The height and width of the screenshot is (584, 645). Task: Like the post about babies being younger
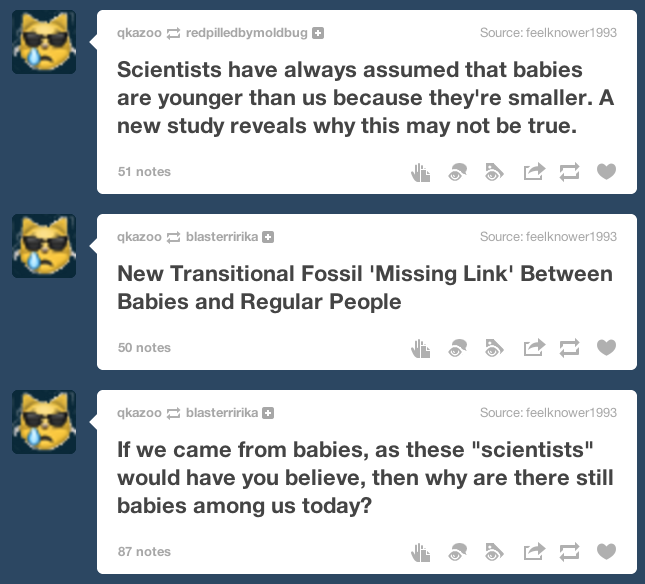[606, 172]
